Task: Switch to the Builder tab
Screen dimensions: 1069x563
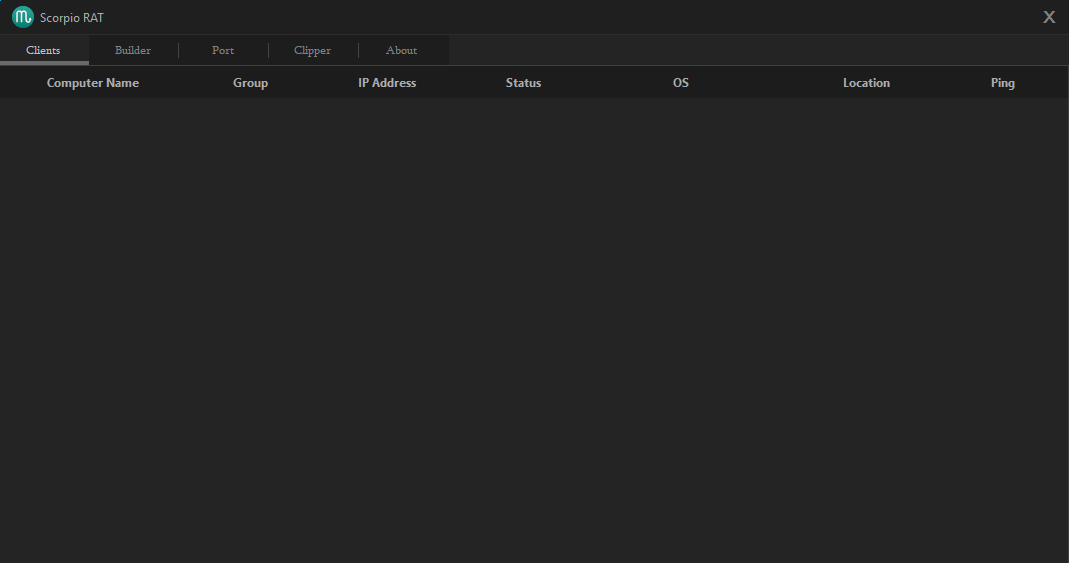Action: point(133,50)
